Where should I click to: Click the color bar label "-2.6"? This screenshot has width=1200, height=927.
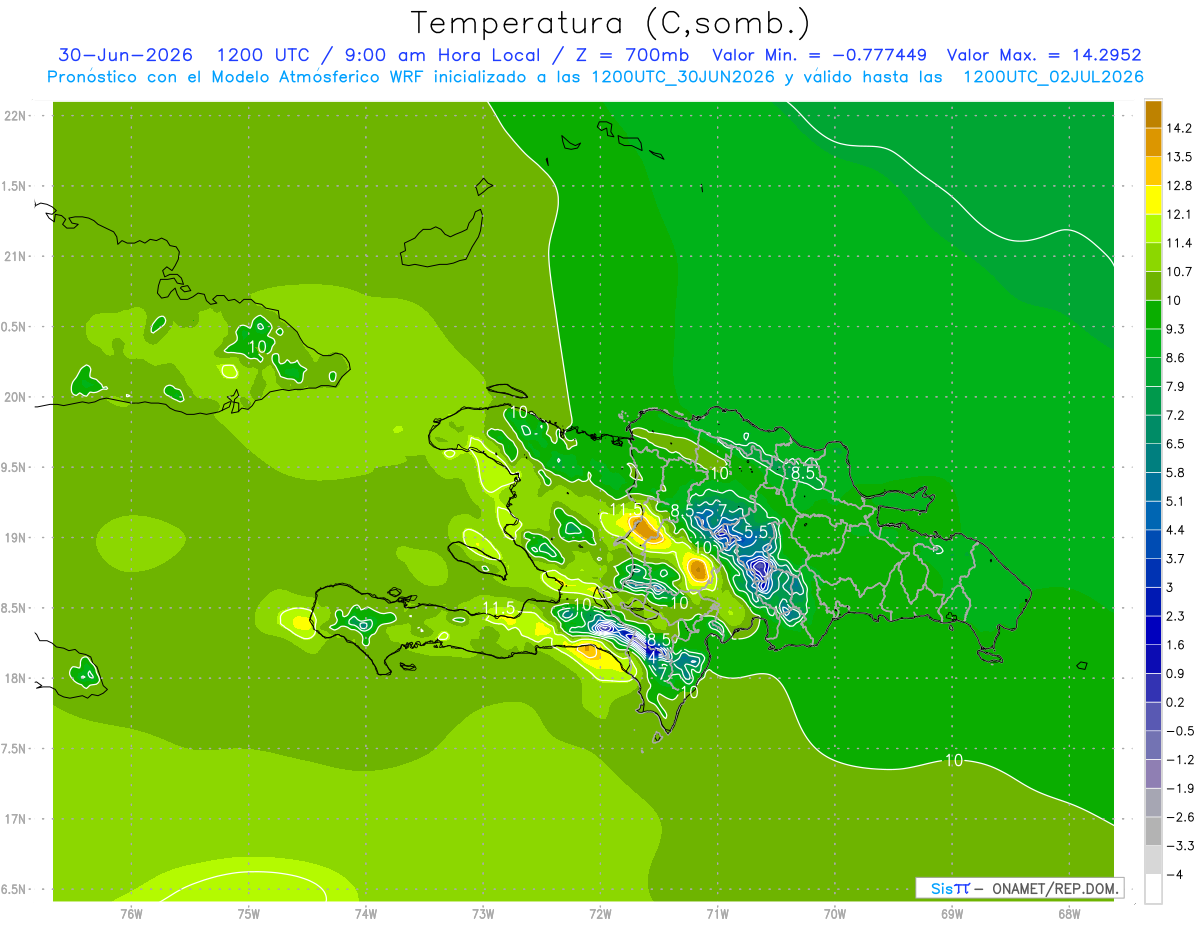click(1178, 817)
